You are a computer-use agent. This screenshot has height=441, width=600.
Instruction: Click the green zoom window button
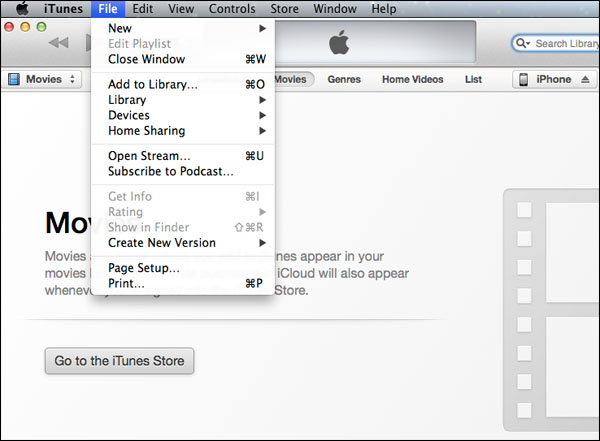41,27
